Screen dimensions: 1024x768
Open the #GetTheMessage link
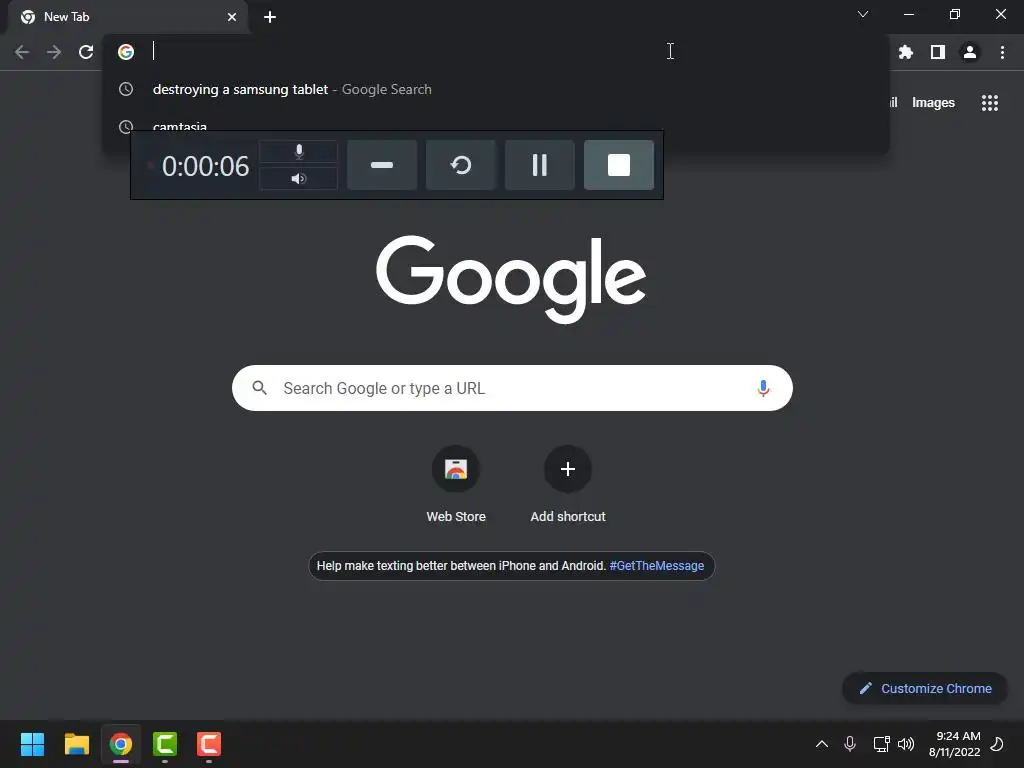point(656,566)
